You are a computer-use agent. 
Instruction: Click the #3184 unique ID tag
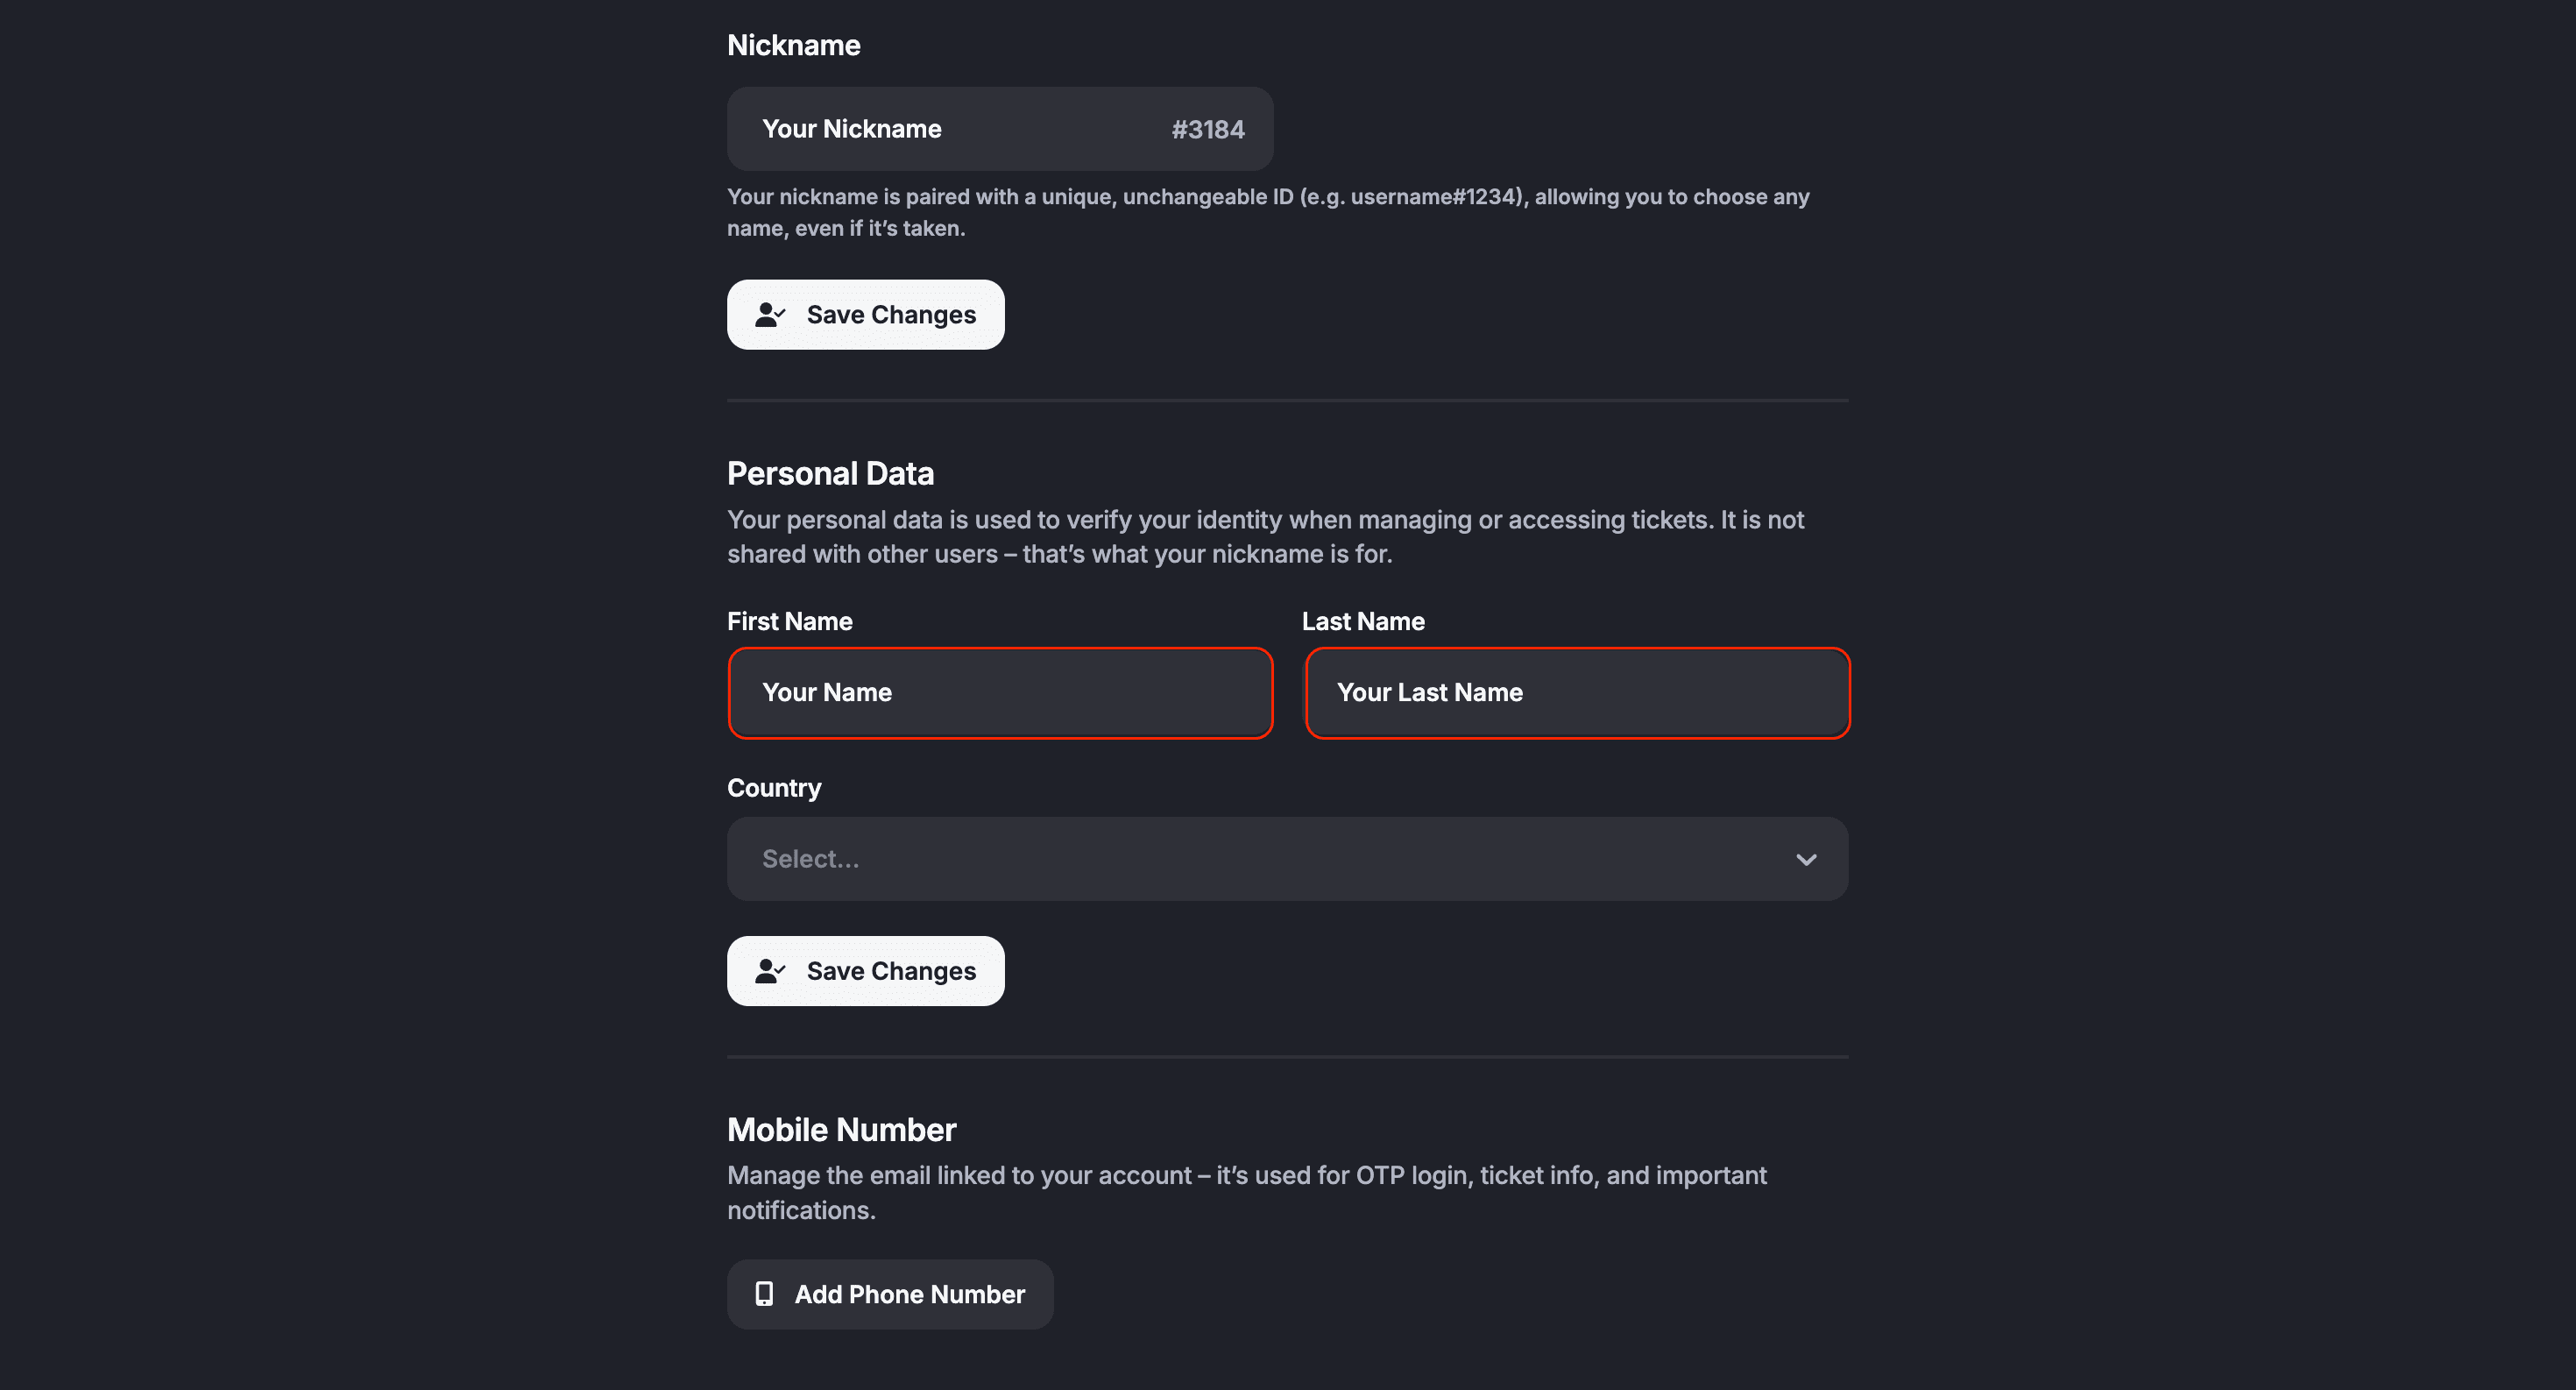(x=1208, y=130)
